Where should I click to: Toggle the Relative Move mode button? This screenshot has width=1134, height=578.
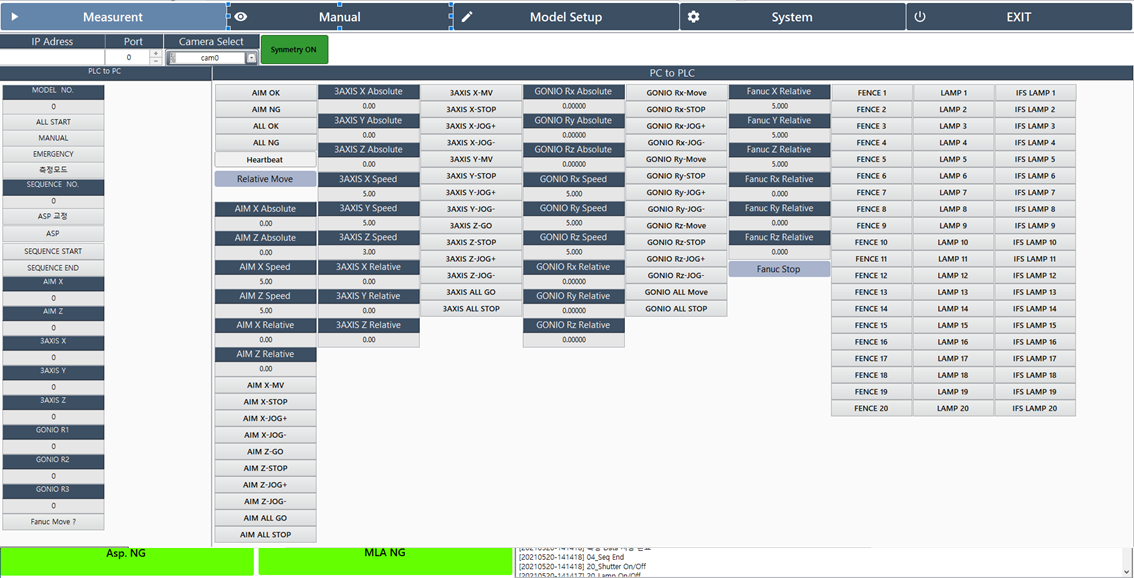click(265, 179)
